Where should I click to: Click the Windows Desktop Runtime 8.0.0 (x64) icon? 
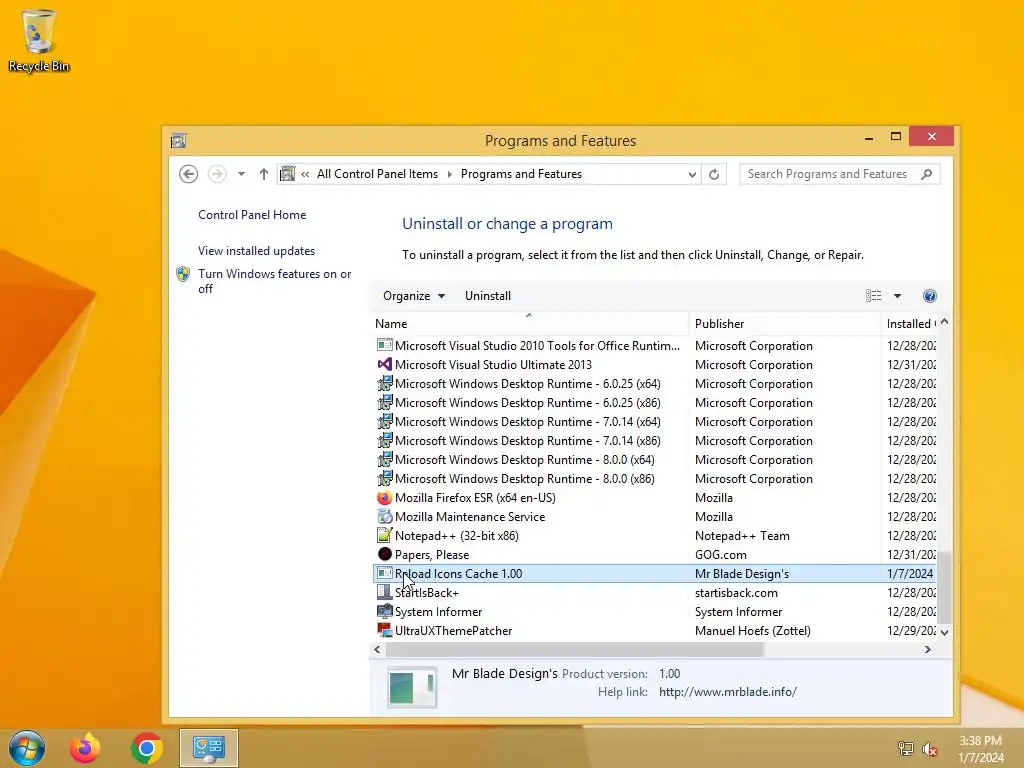(385, 460)
